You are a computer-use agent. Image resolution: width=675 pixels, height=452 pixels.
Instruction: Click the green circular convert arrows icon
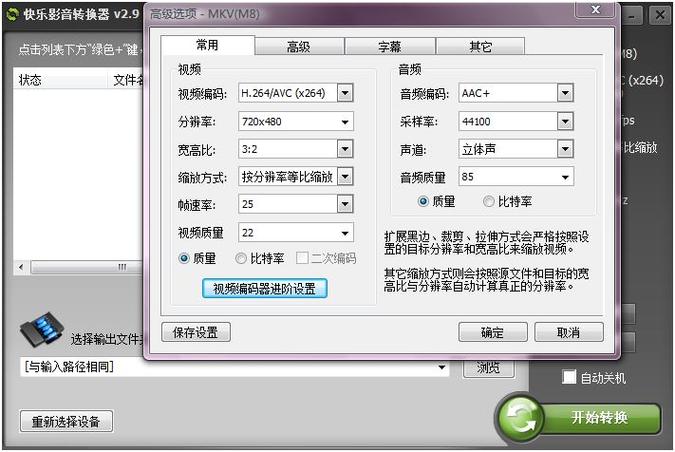521,418
